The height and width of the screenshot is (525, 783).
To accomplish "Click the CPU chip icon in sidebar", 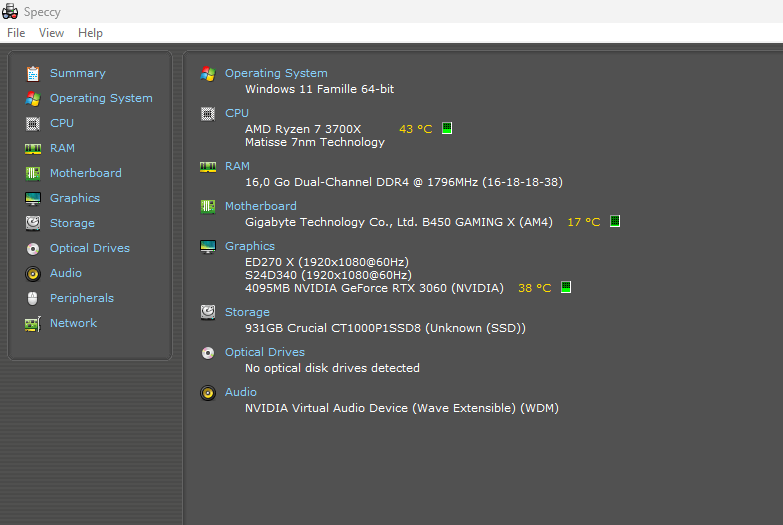I will tap(33, 123).
